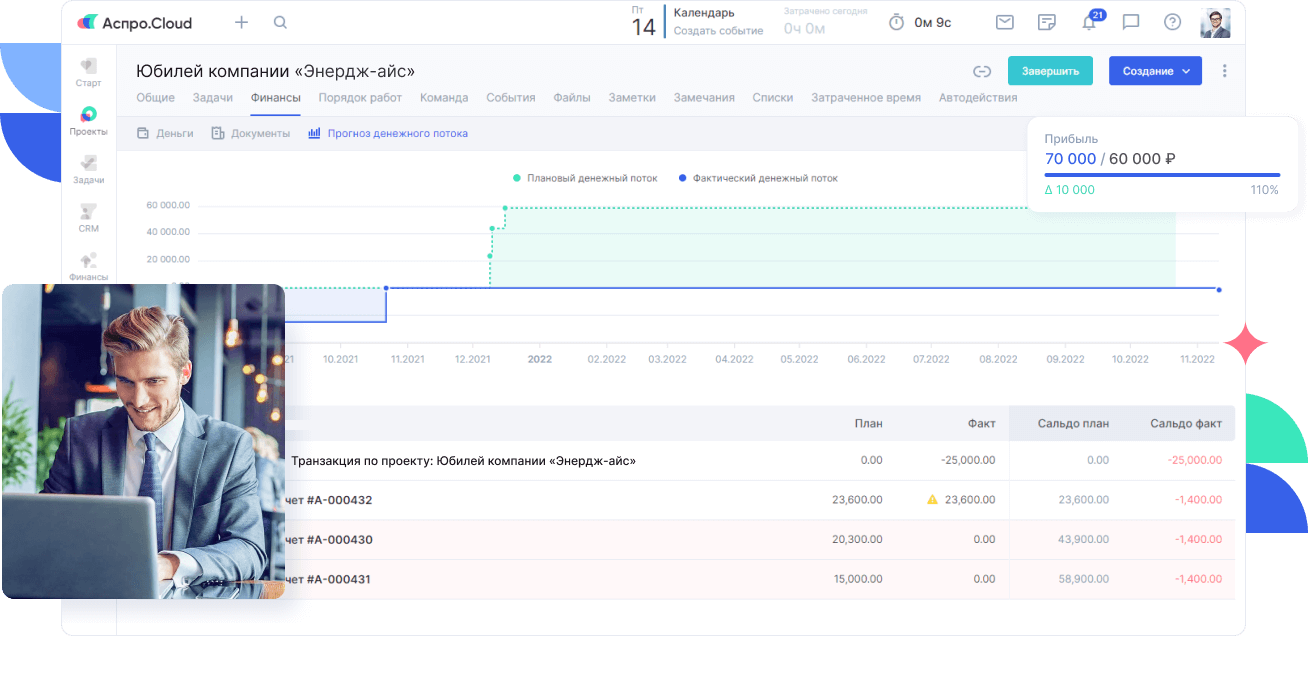
Task: Open the user avatar profile menu
Action: click(x=1215, y=22)
